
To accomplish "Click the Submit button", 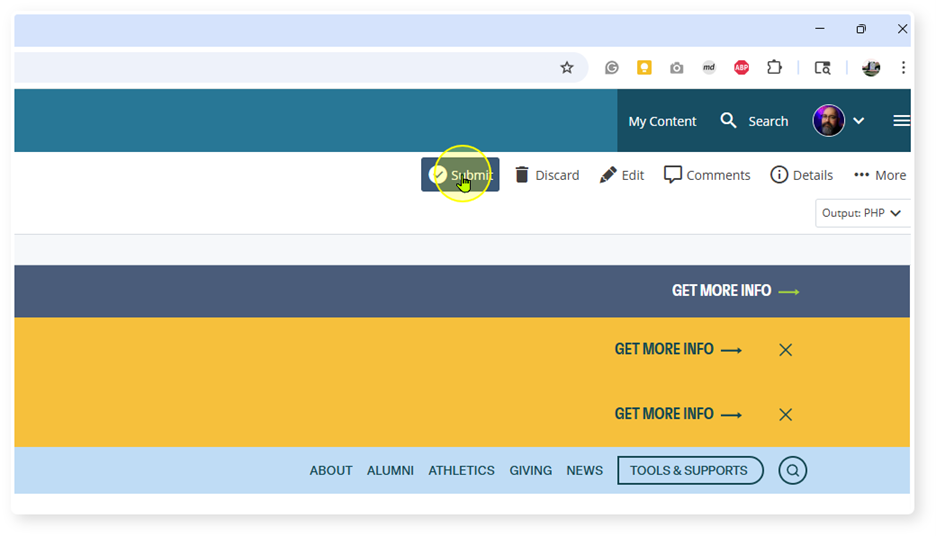I will [x=460, y=175].
